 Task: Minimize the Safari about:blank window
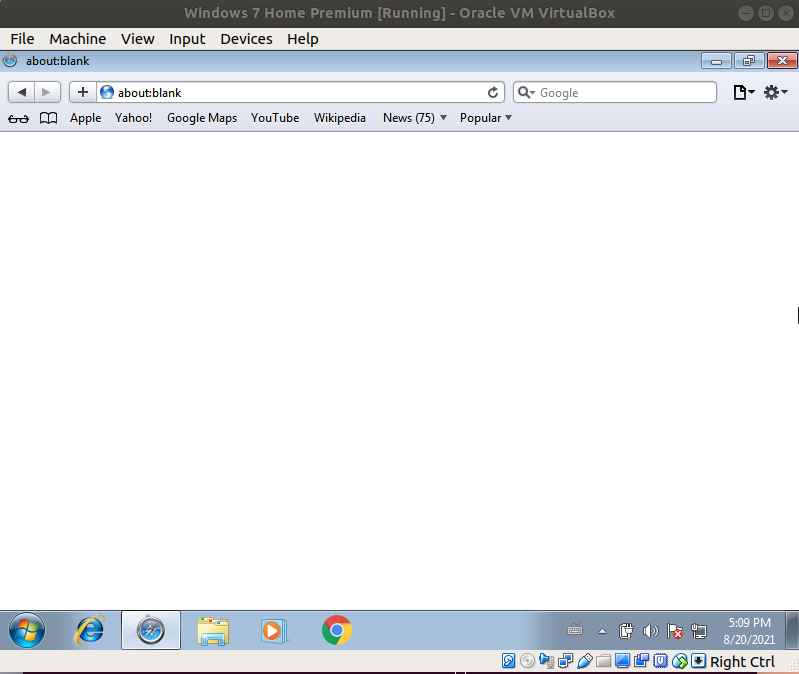(x=716, y=61)
